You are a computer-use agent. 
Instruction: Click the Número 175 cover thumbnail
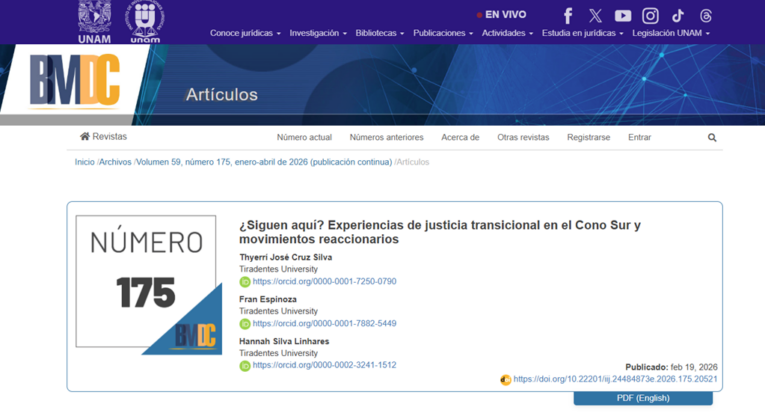click(148, 284)
